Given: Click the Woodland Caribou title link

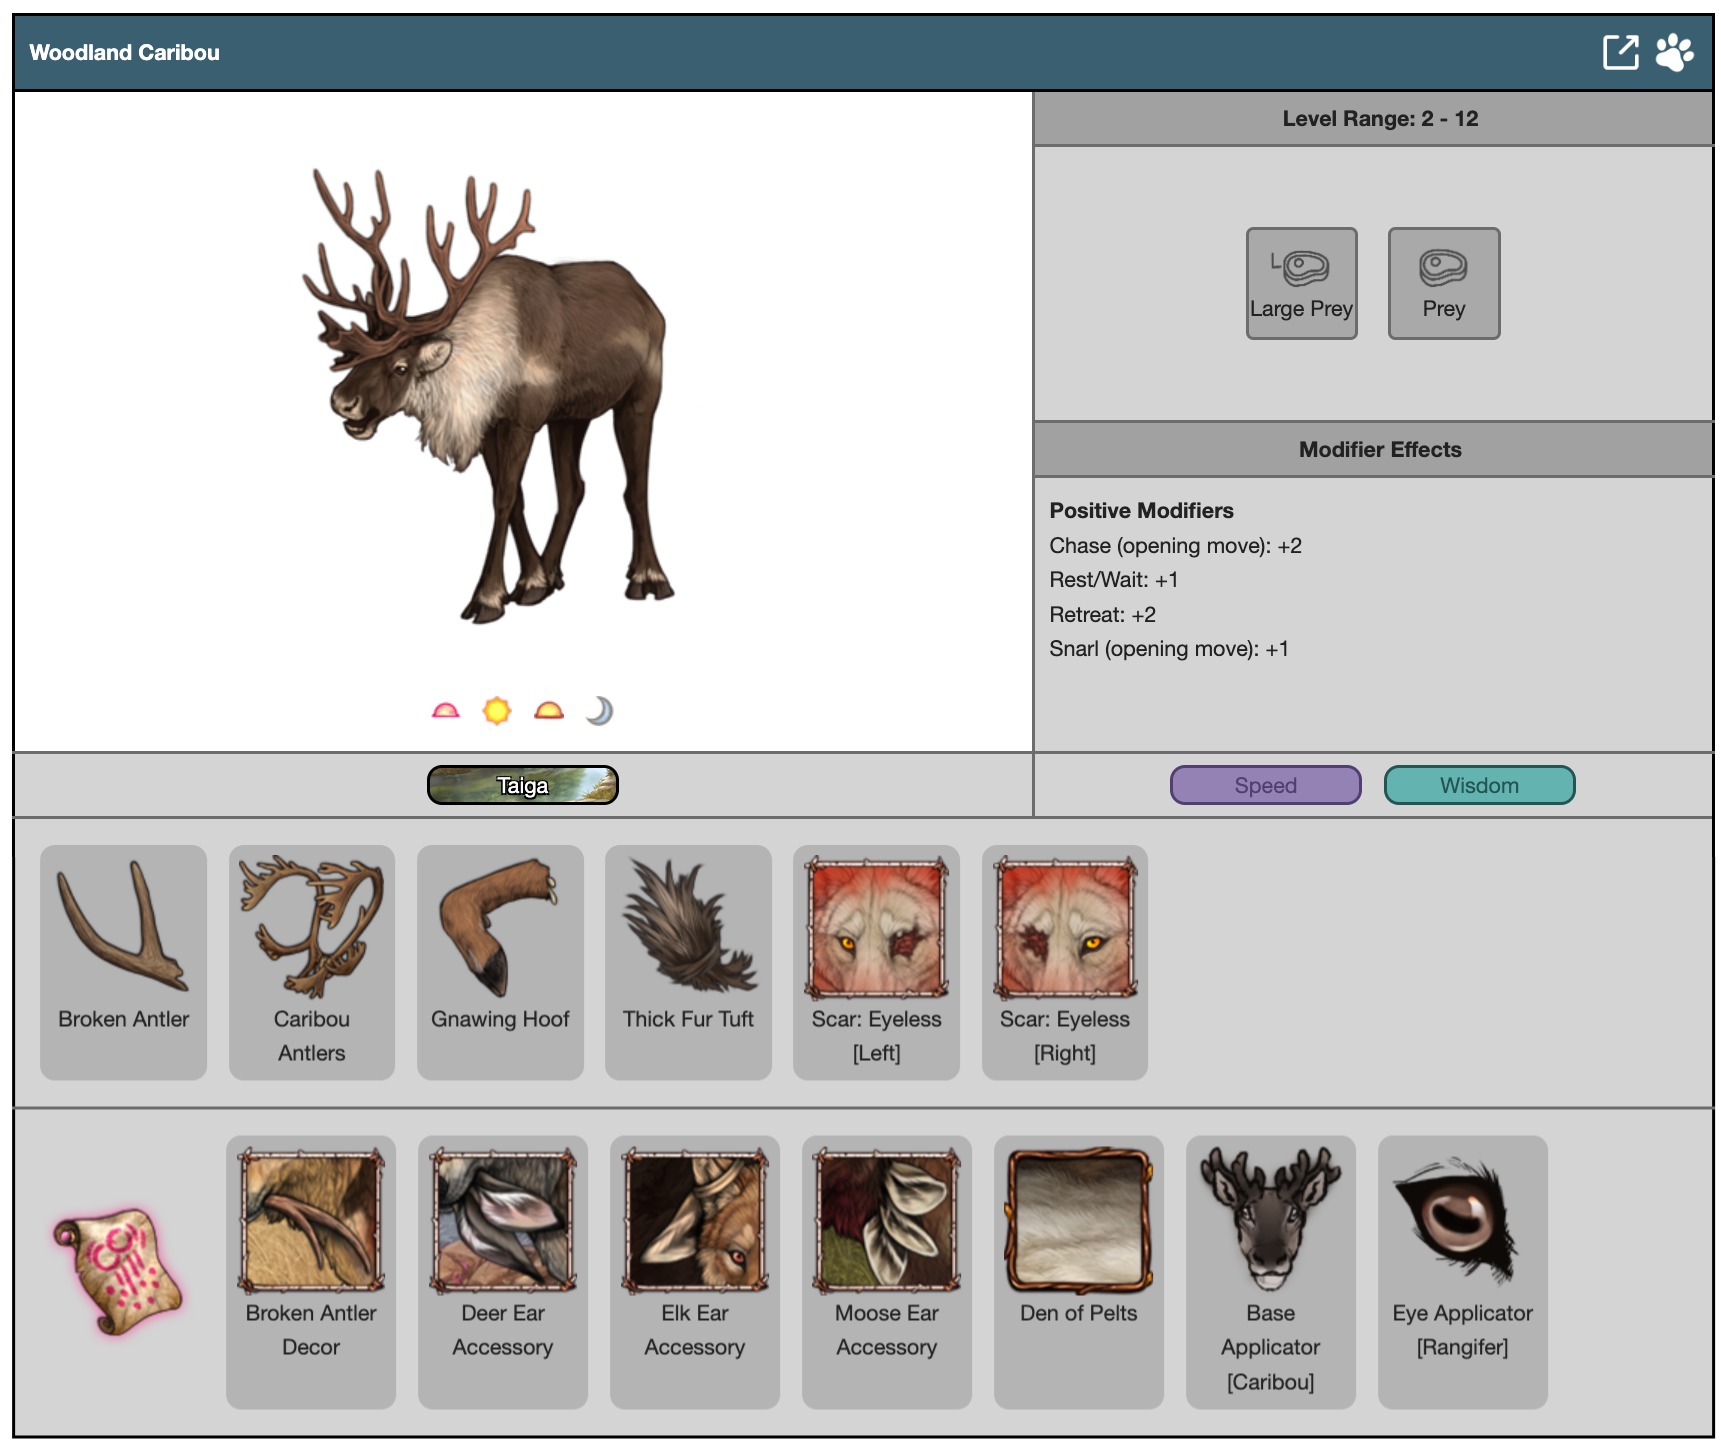Looking at the screenshot, I should [124, 53].
